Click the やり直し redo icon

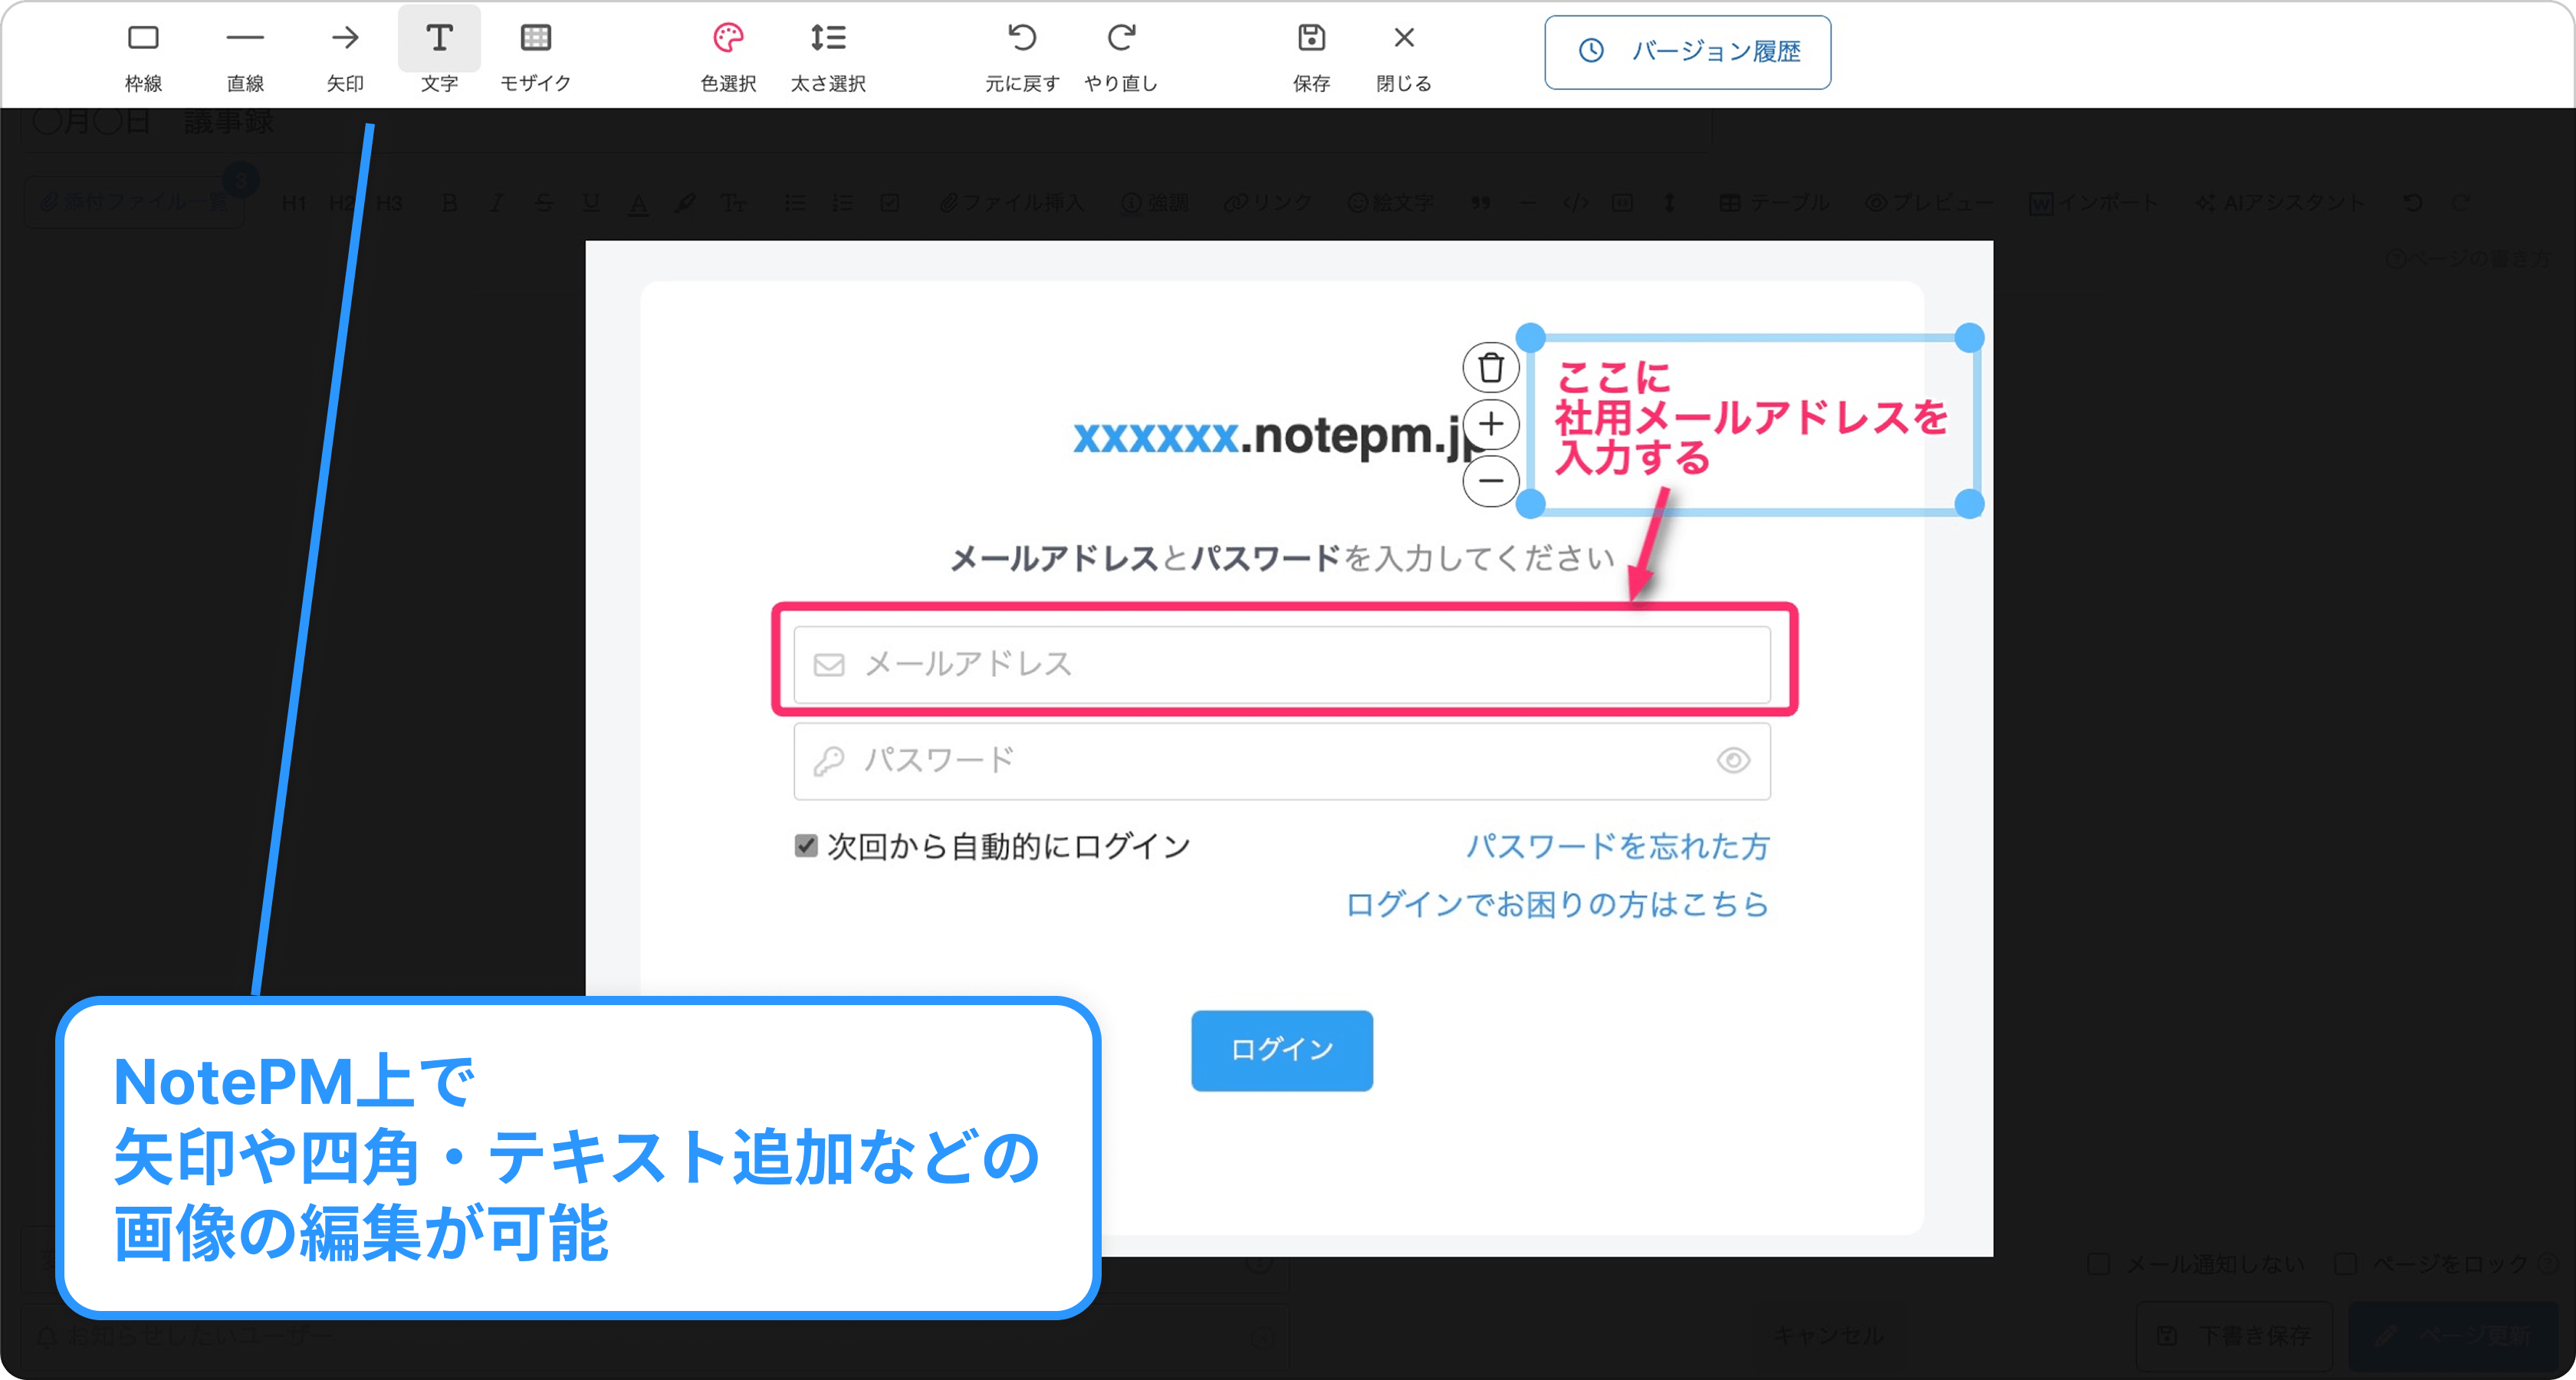point(1121,40)
